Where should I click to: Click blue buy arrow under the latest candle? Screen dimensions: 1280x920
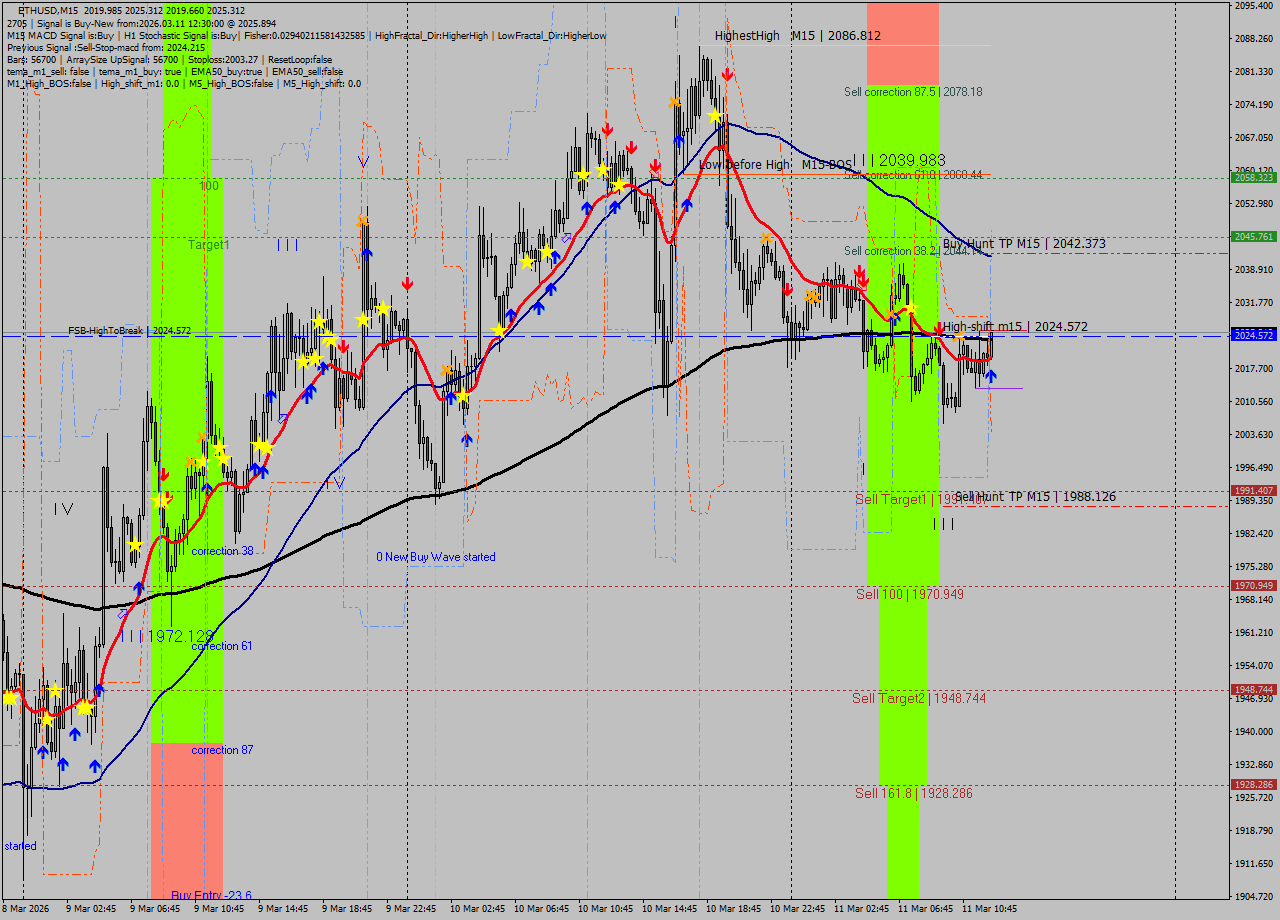[x=990, y=375]
